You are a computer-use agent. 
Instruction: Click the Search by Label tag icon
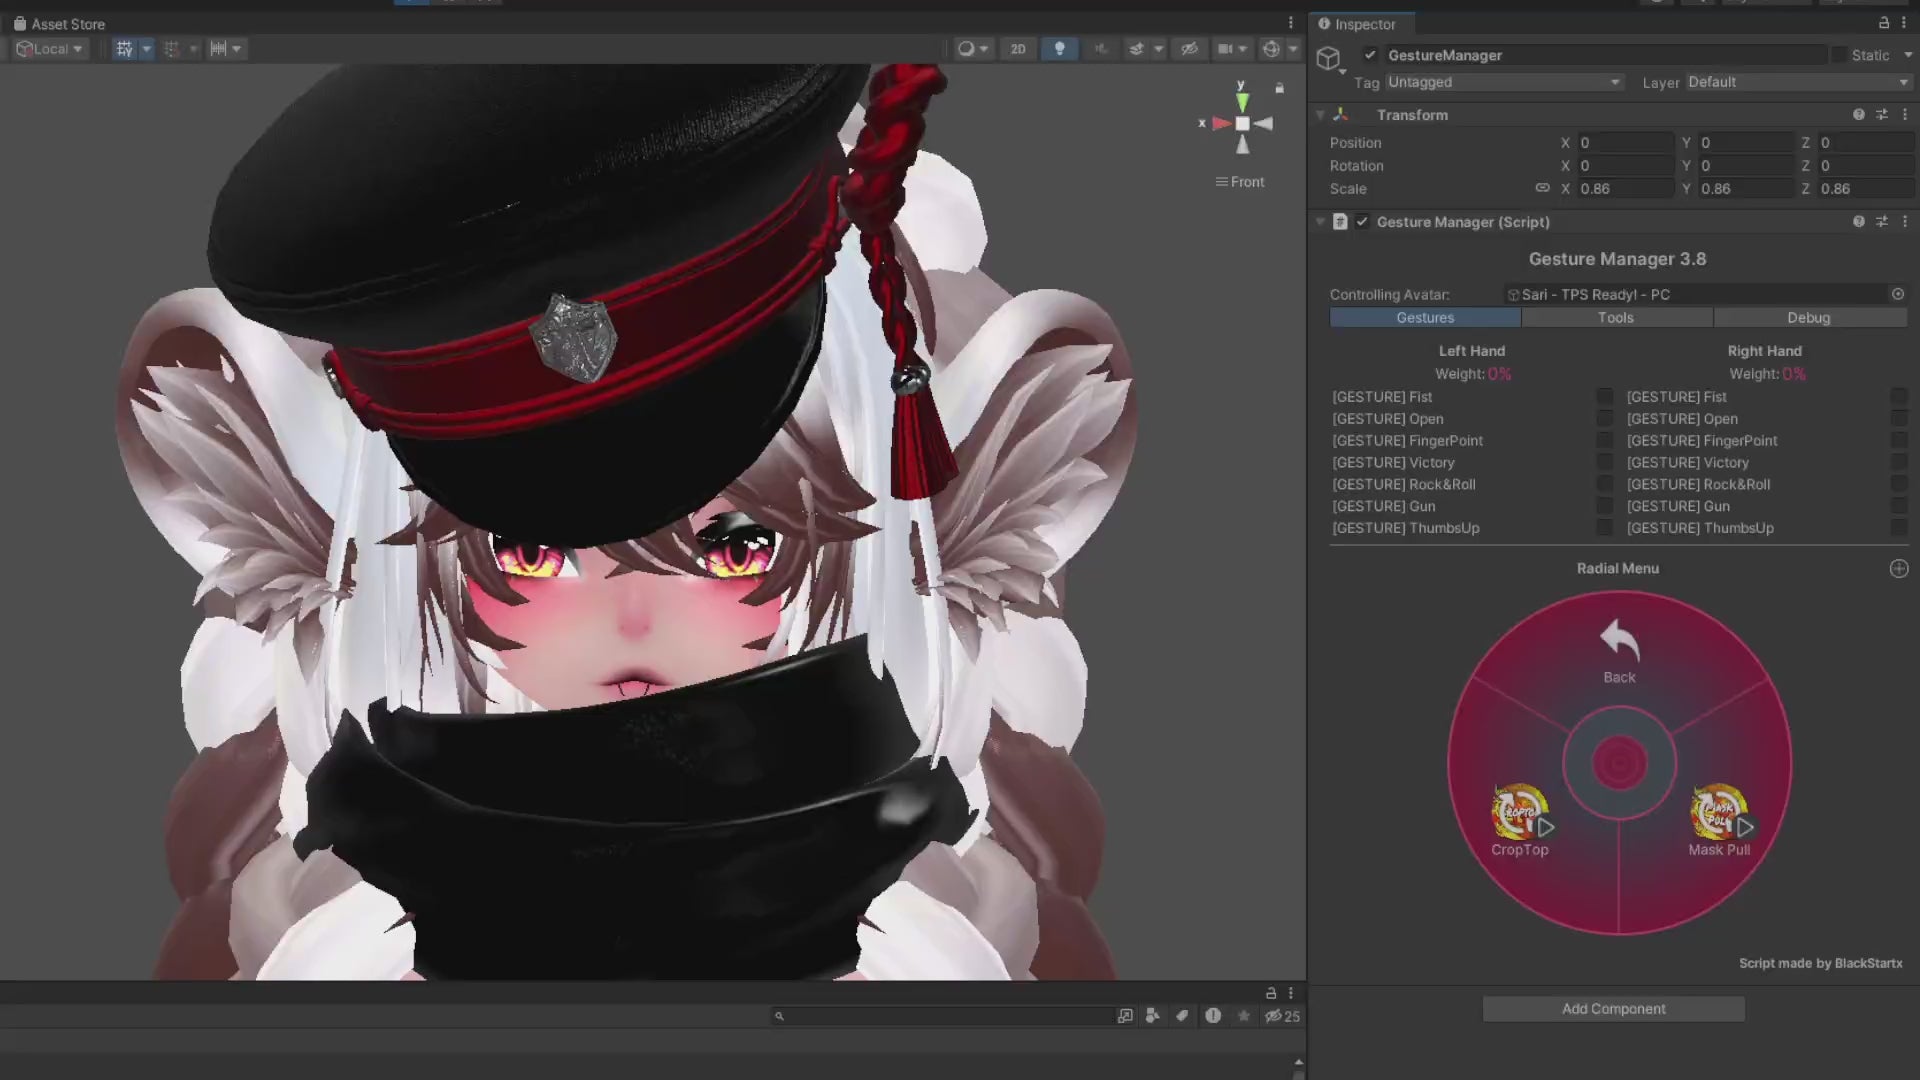click(1182, 1016)
